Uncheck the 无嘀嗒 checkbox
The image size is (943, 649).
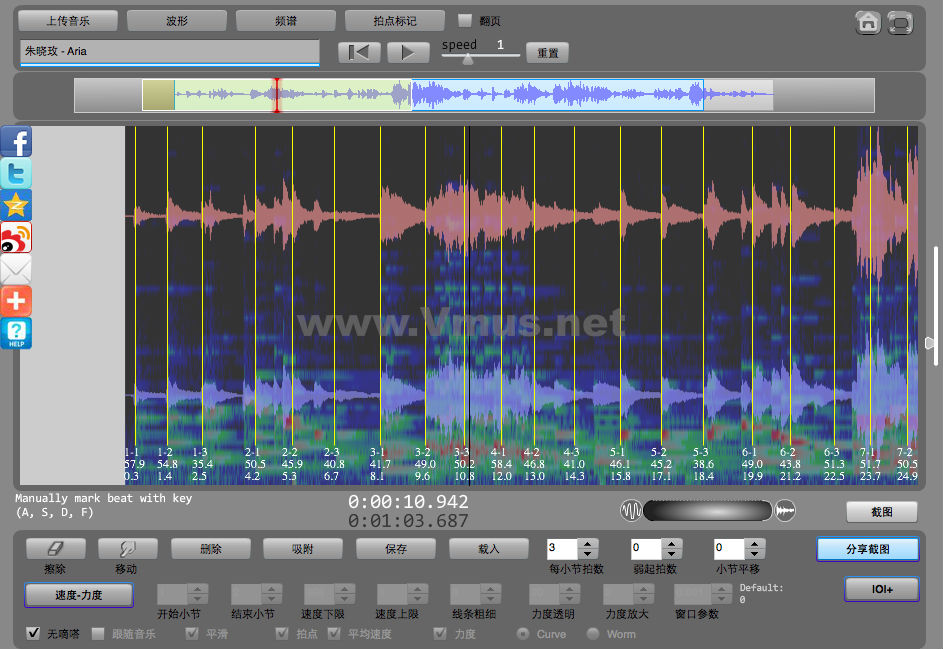[x=33, y=634]
